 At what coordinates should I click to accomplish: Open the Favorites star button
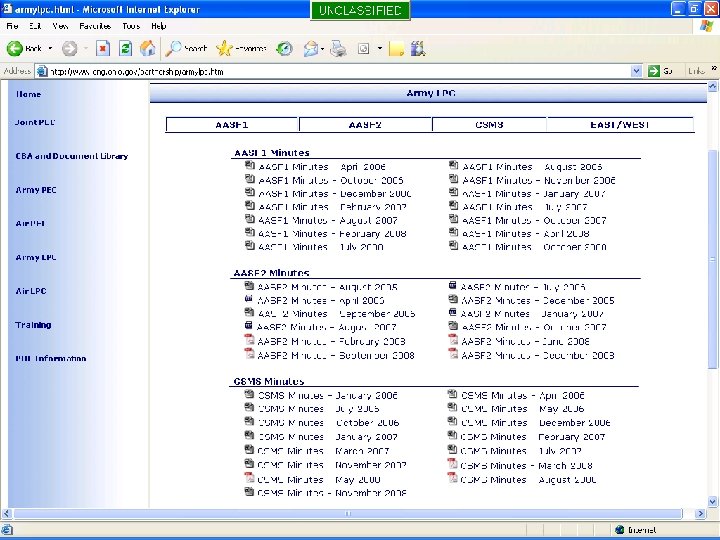click(x=240, y=48)
